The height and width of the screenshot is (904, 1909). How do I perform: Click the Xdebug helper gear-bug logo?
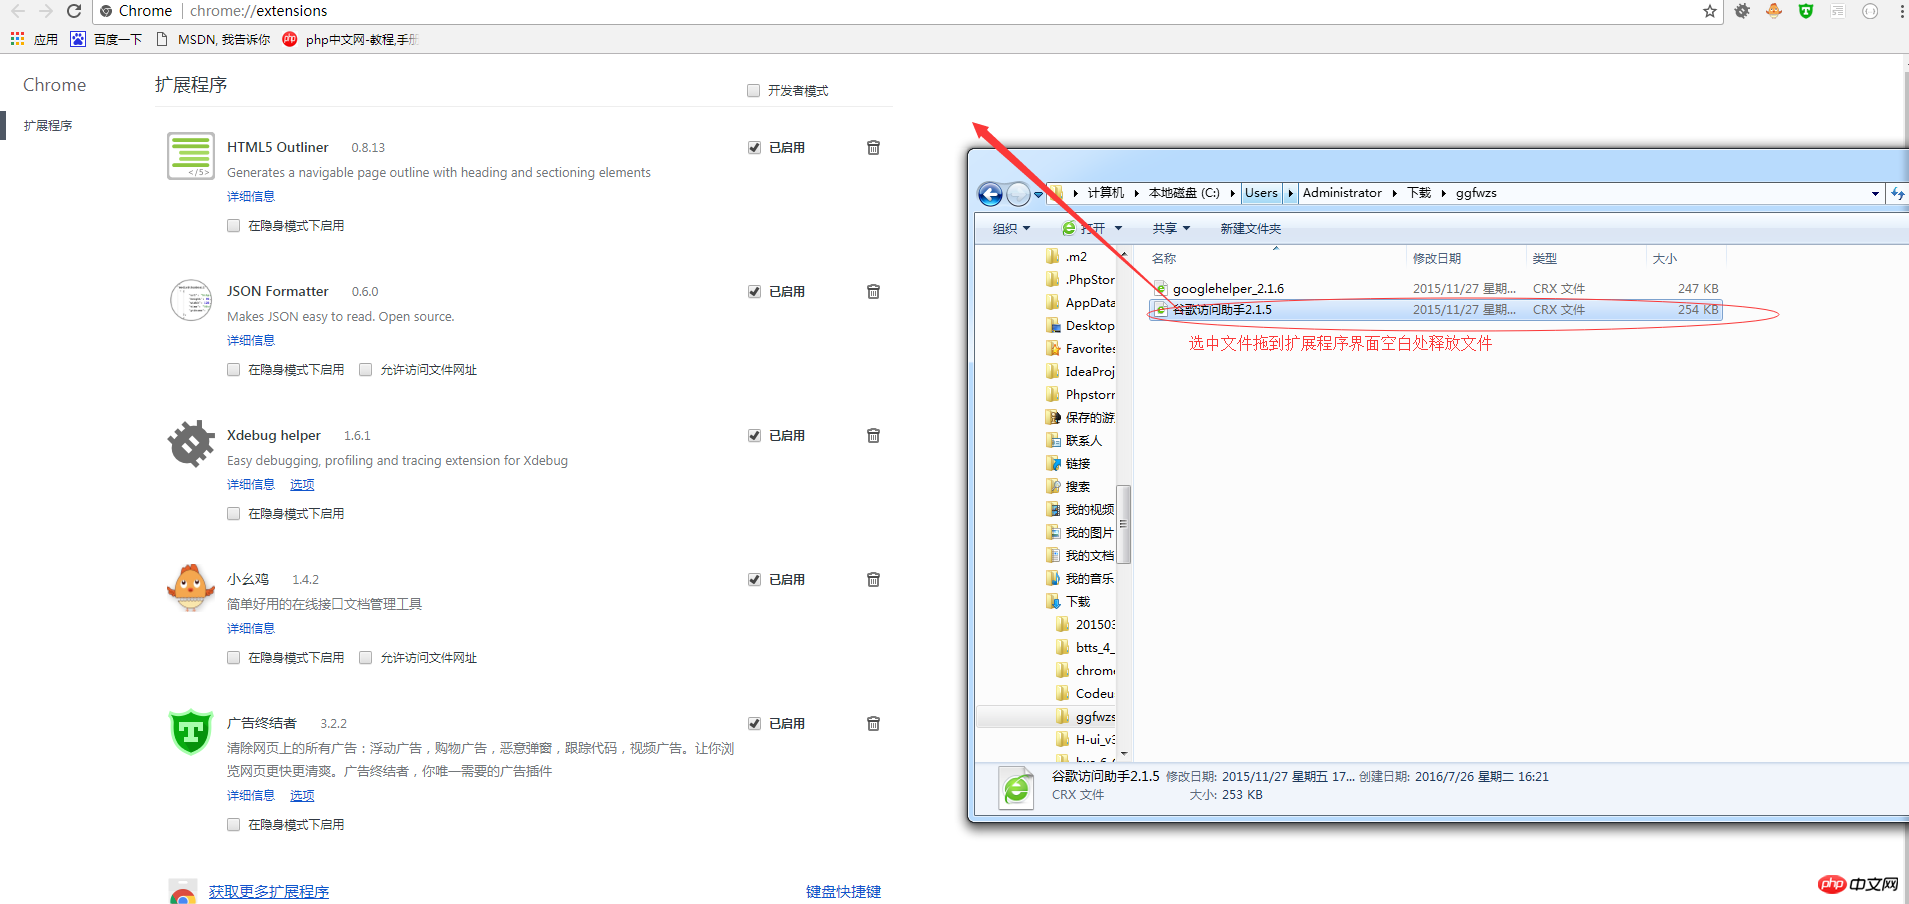coord(191,444)
